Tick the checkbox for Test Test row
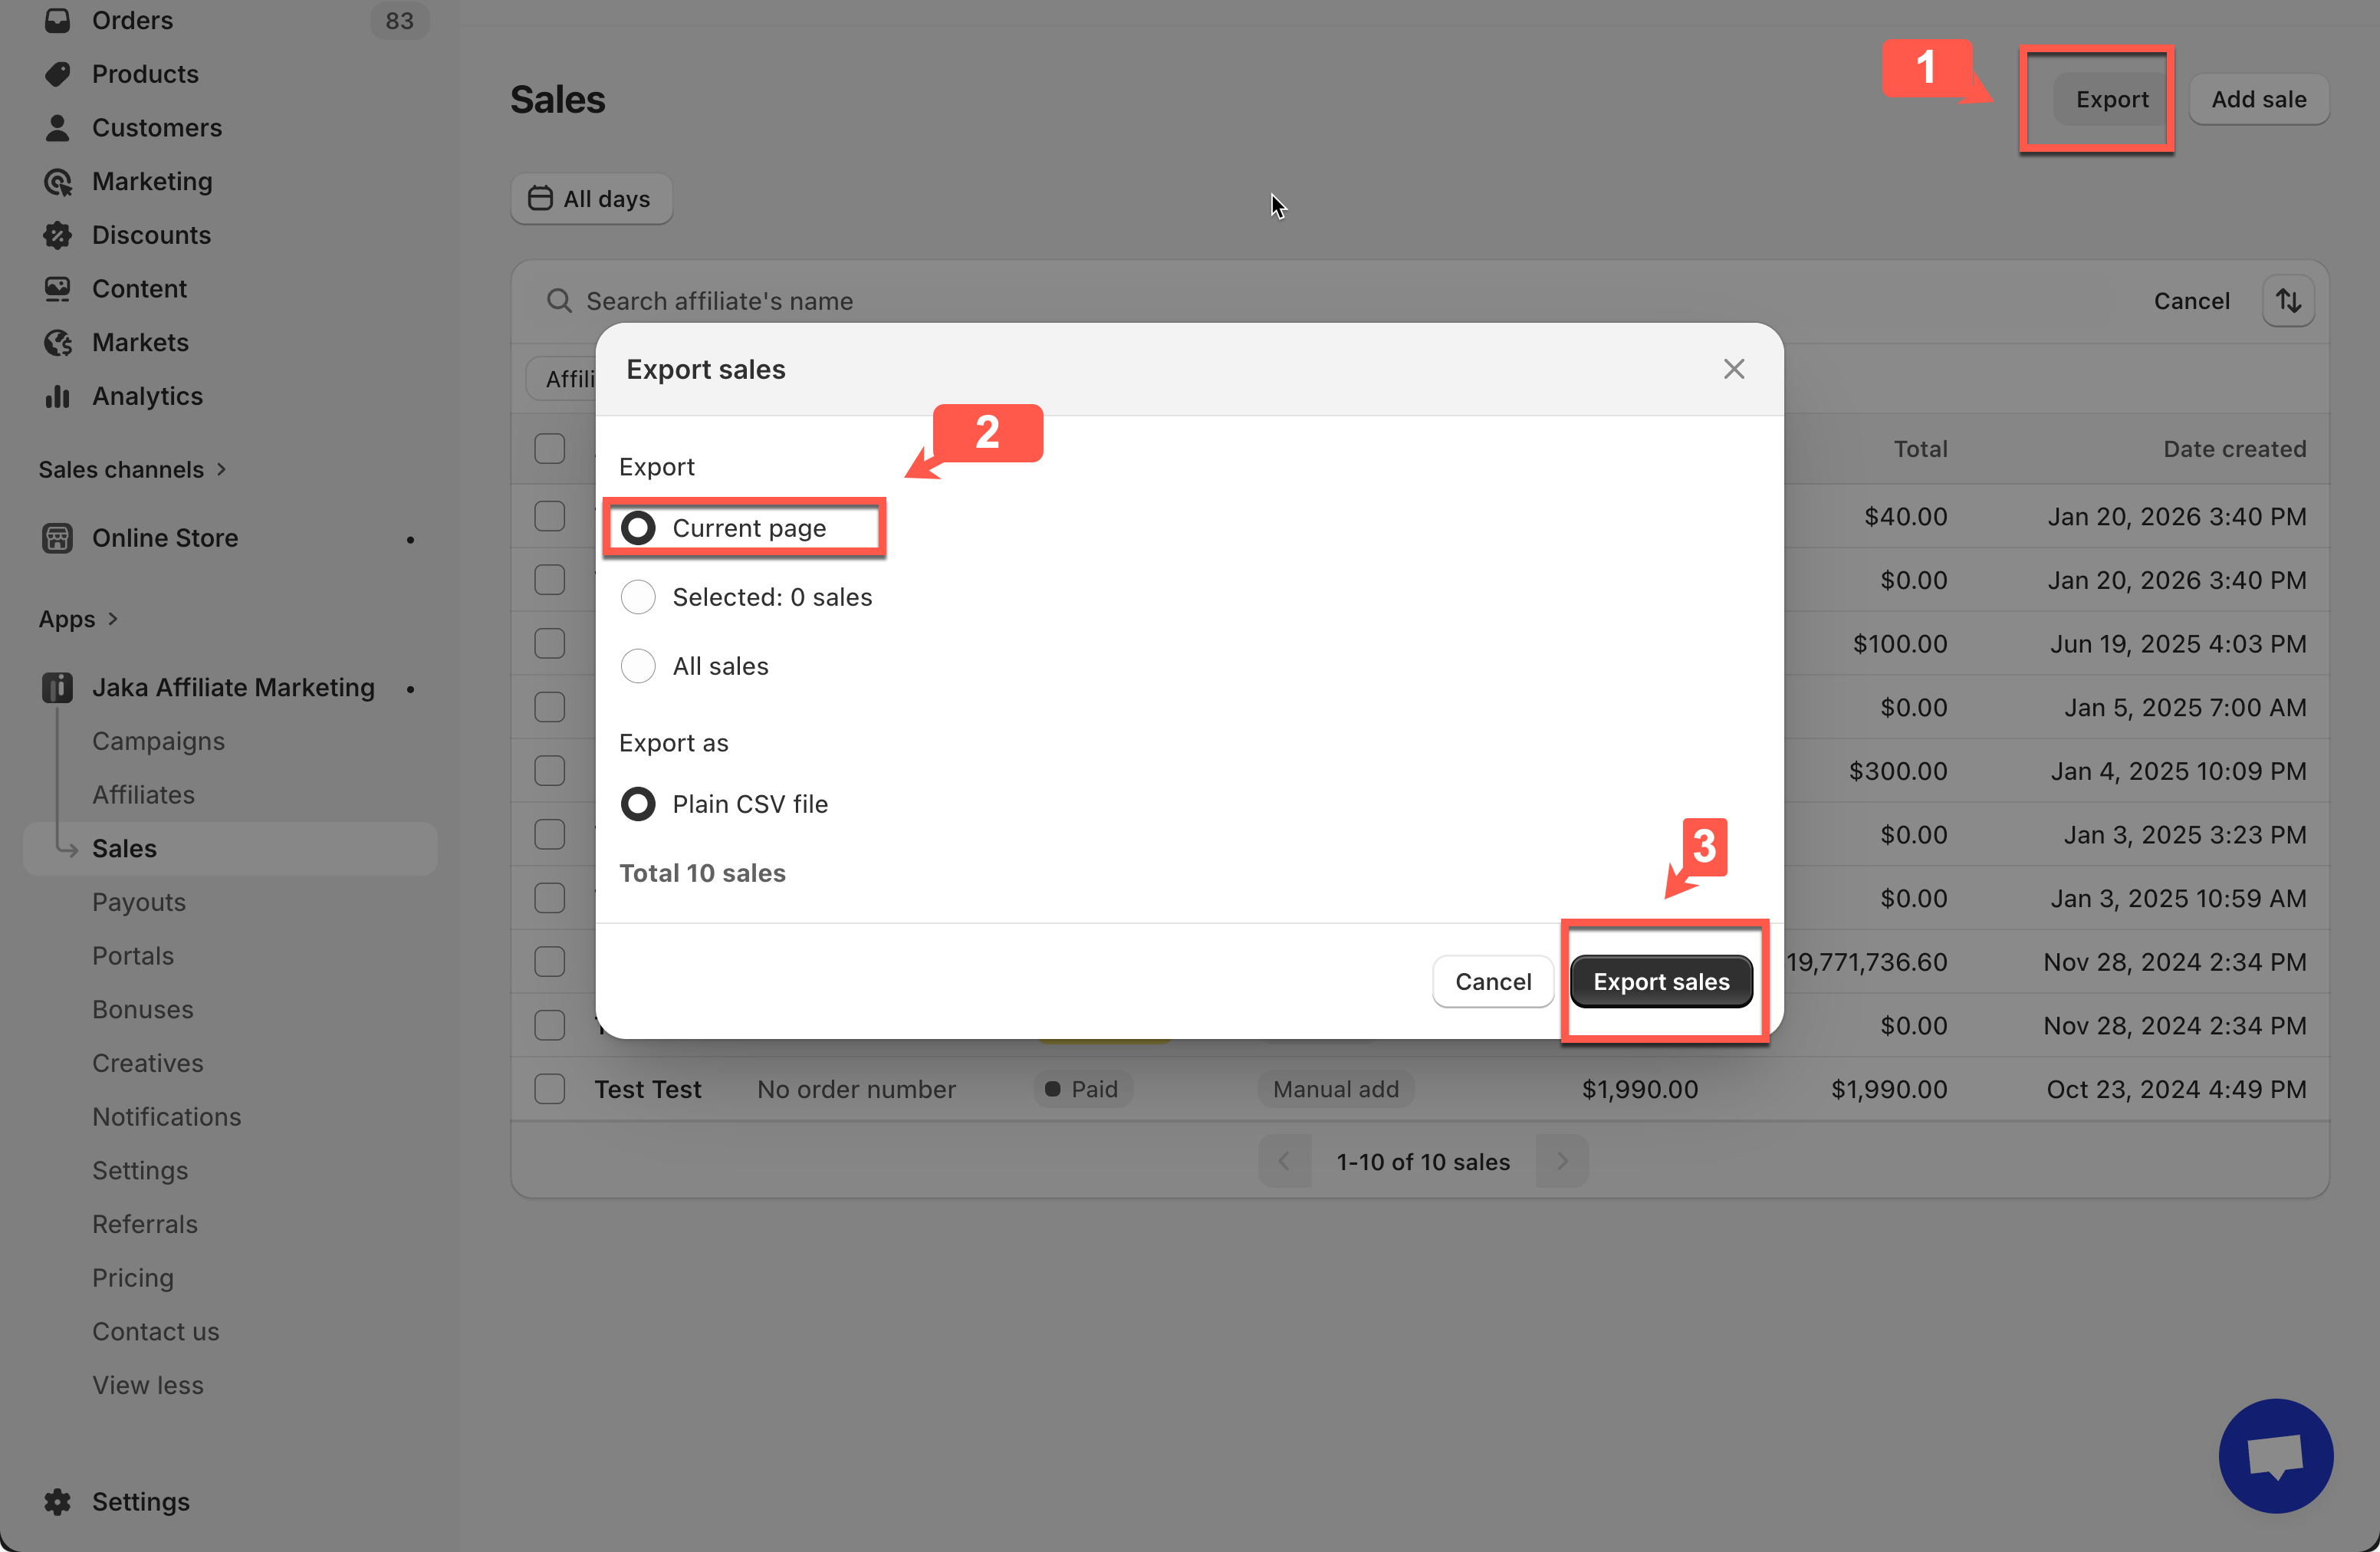 point(549,1089)
